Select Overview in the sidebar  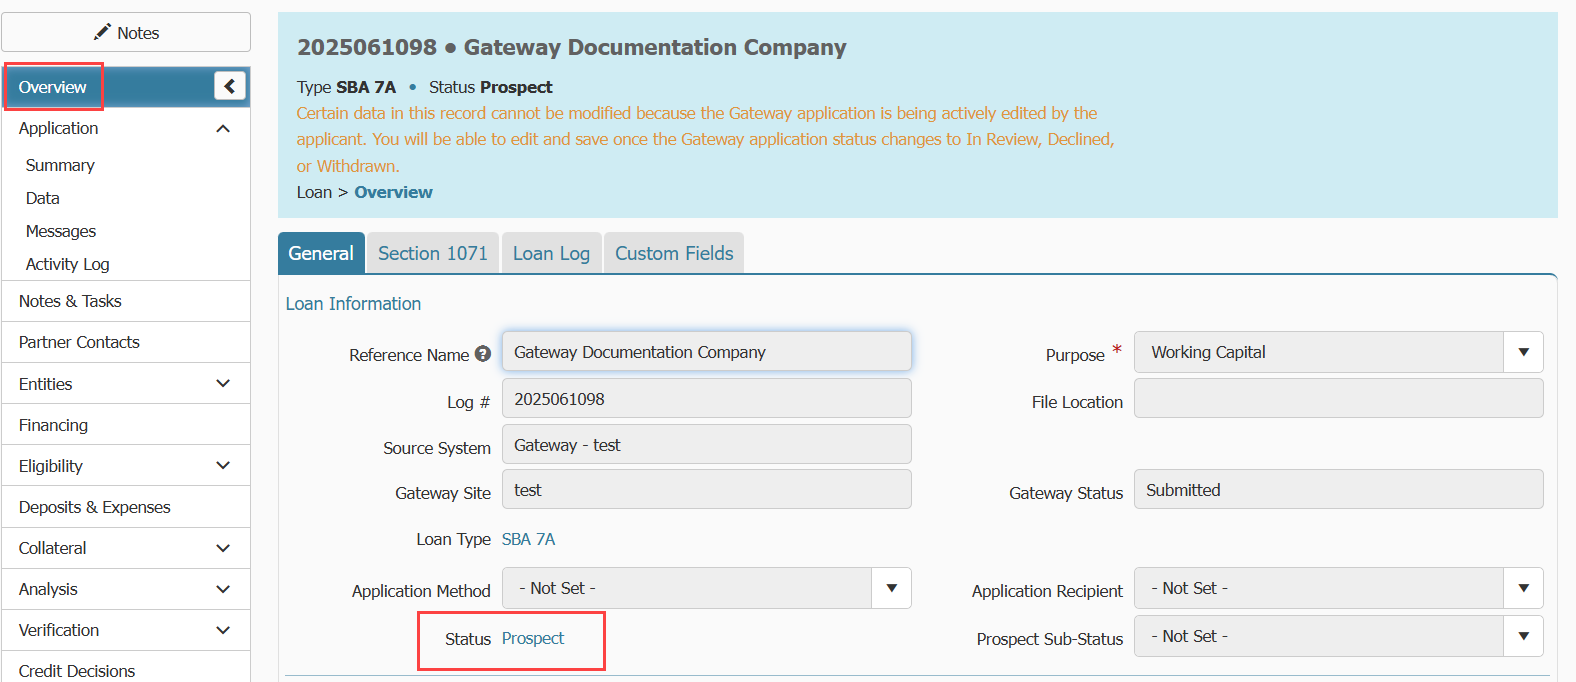click(x=53, y=87)
